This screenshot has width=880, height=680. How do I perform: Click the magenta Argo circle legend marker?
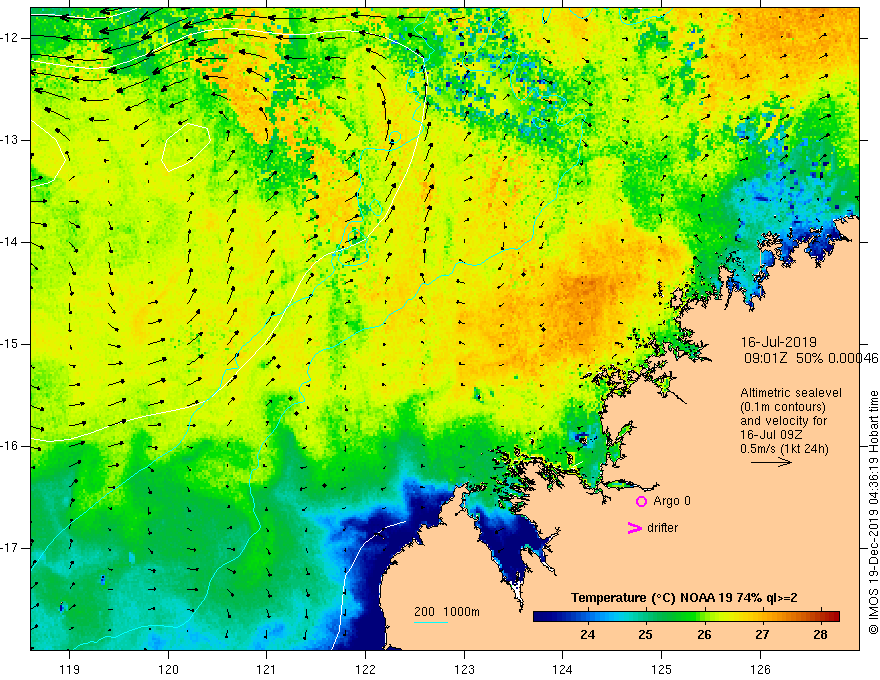coord(641,501)
